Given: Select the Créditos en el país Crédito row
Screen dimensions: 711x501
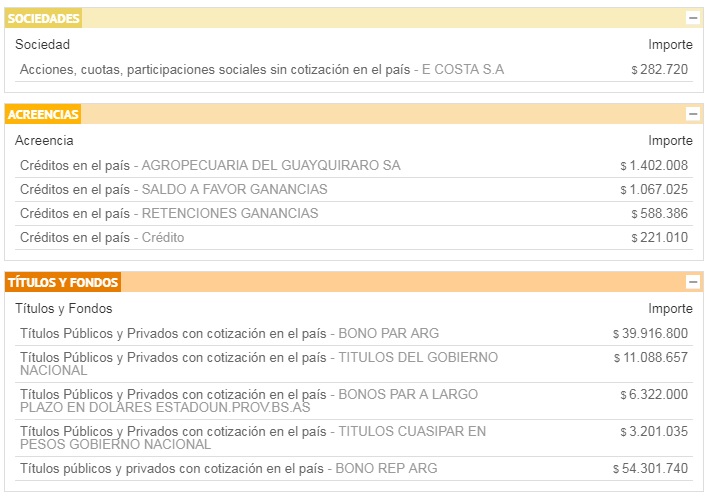Looking at the screenshot, I should (102, 237).
